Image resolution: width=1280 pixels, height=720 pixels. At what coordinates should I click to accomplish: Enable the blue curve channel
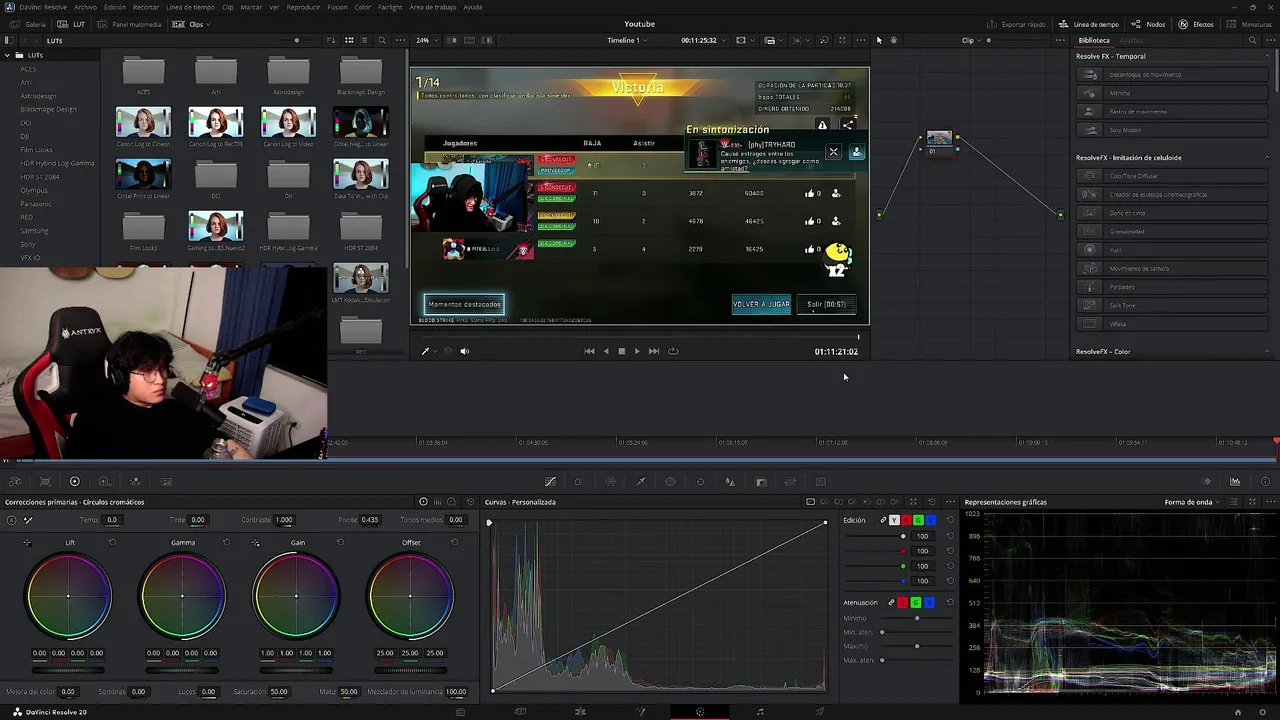(930, 520)
